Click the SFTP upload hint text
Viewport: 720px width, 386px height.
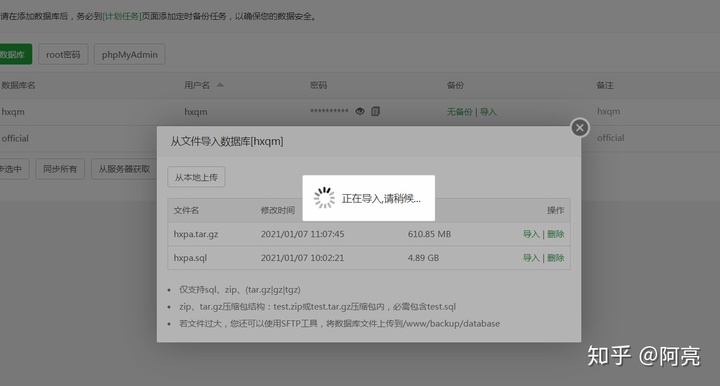[x=339, y=324]
